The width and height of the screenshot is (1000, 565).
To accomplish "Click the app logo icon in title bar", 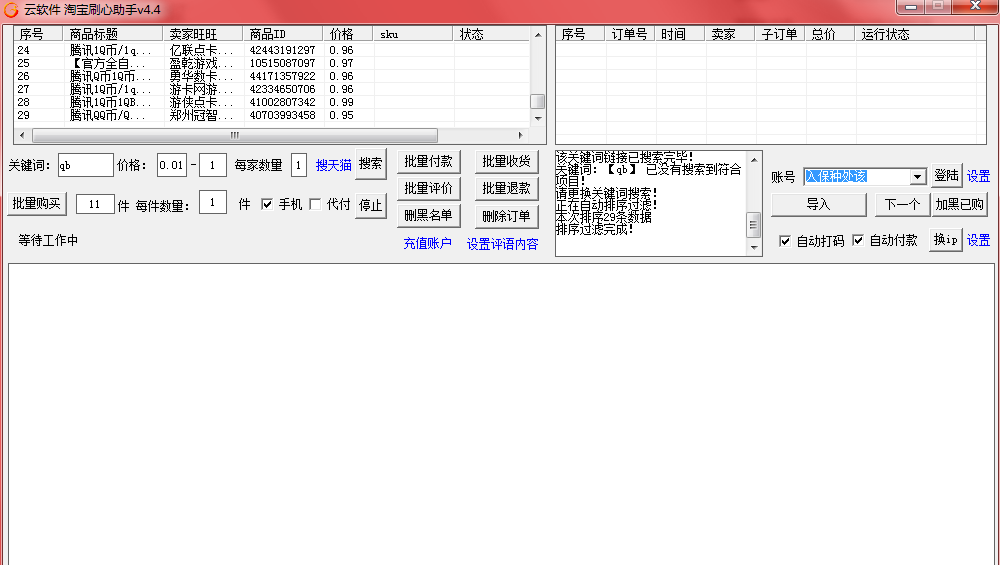I will click(10, 10).
